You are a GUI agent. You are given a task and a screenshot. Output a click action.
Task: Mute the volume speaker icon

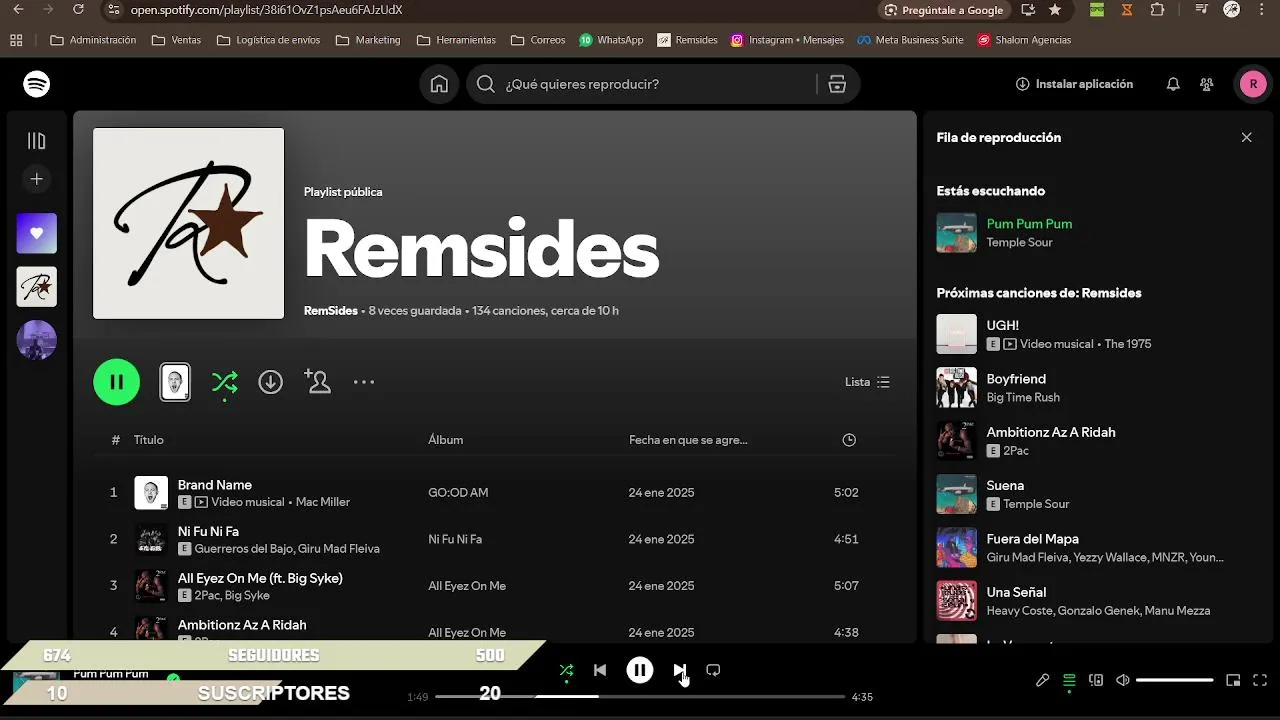pos(1123,680)
